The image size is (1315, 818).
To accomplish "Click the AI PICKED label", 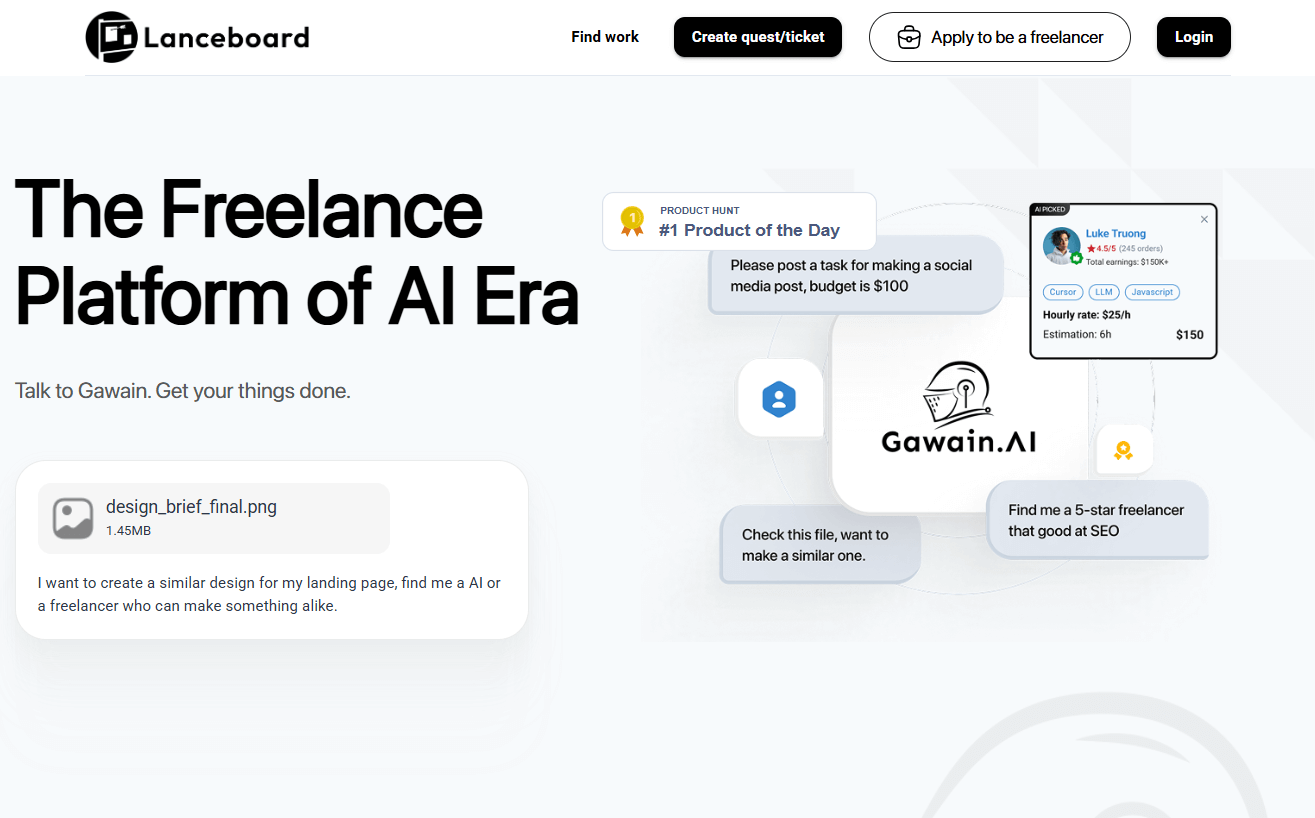I will pyautogui.click(x=1050, y=209).
